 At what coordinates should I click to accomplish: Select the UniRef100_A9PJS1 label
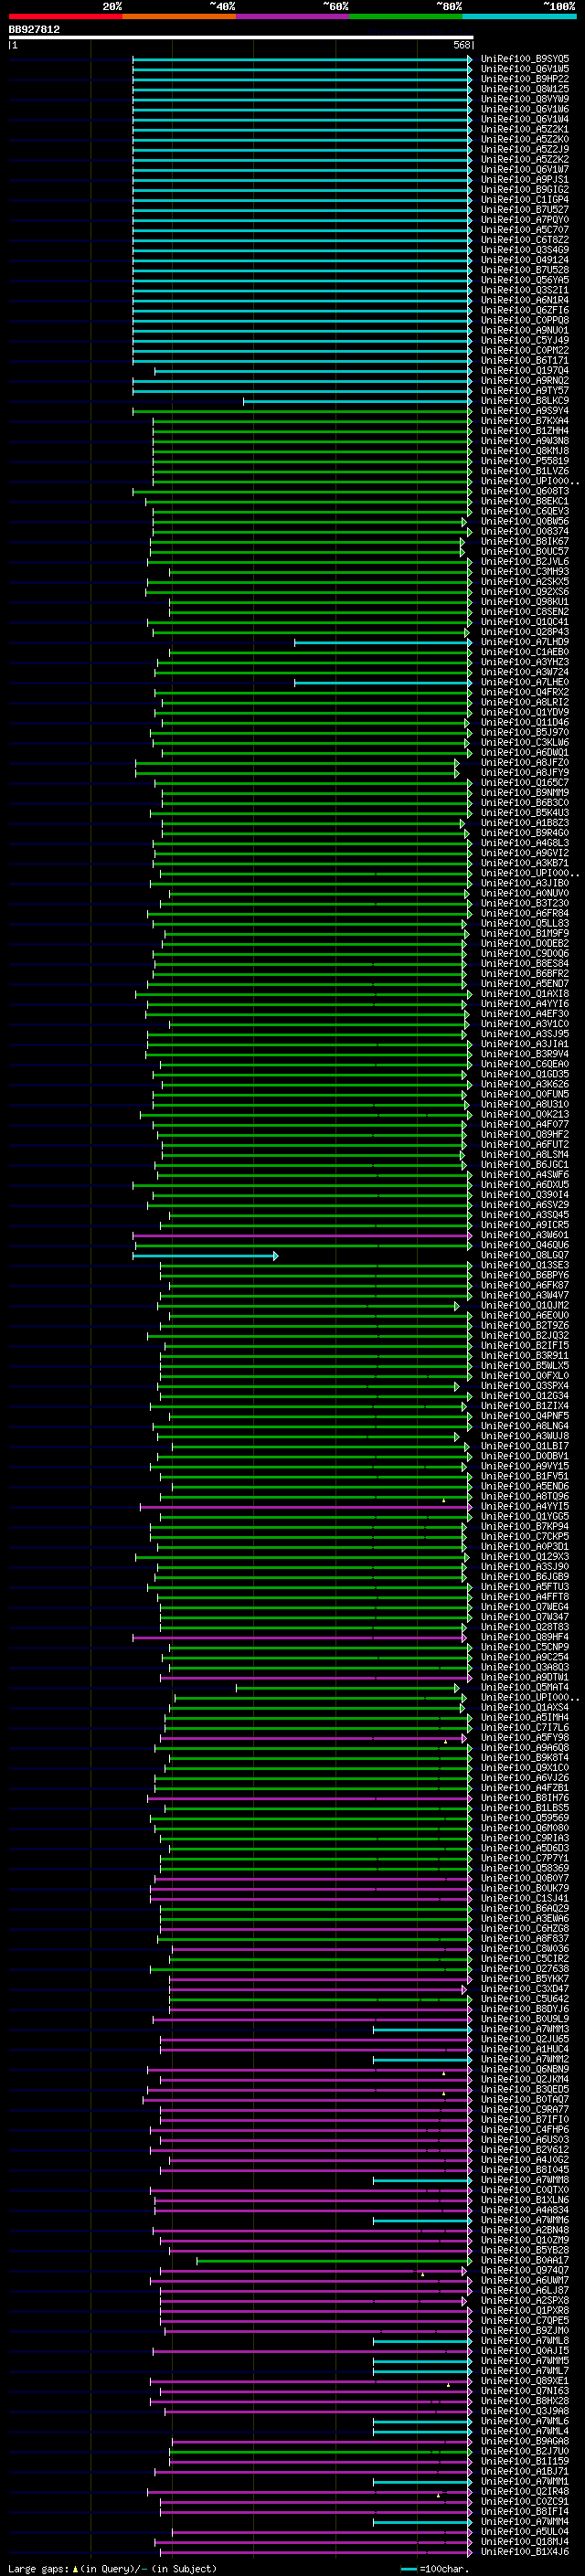tap(525, 180)
